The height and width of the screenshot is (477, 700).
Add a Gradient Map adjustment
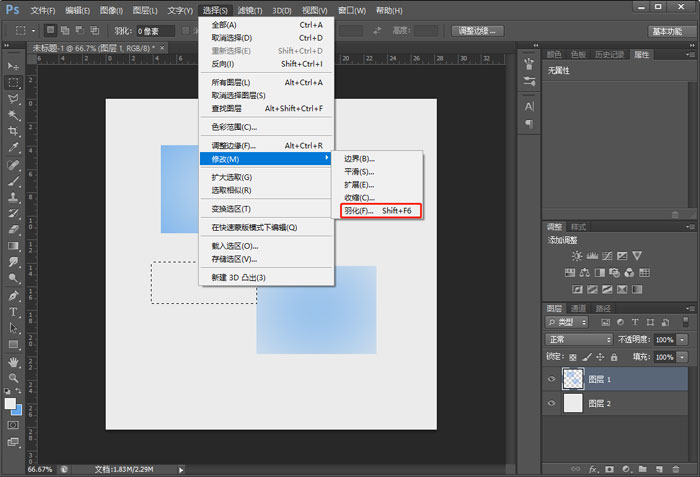tap(637, 289)
